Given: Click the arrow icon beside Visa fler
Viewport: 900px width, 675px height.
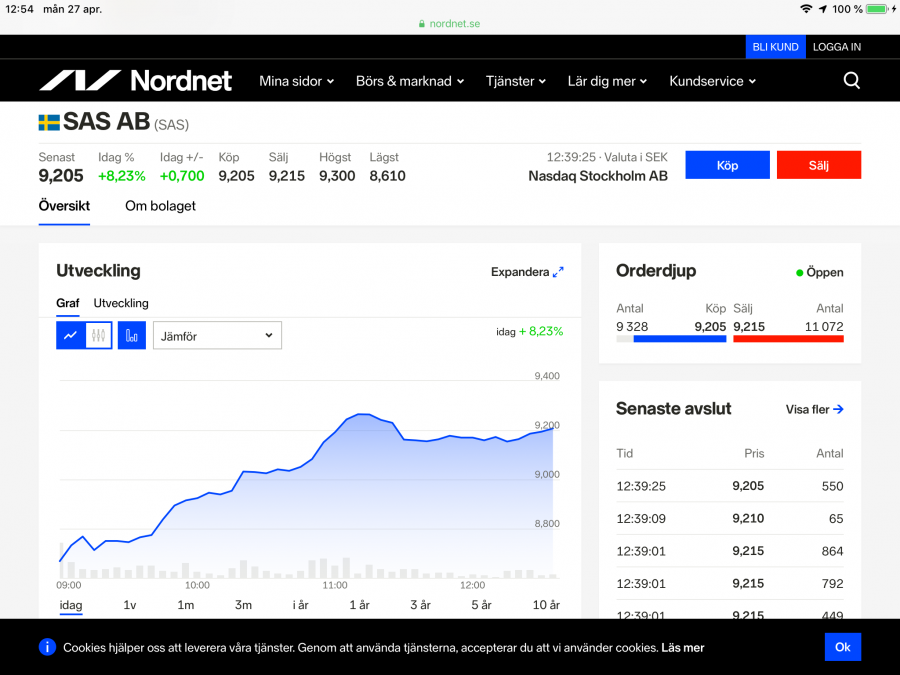Looking at the screenshot, I should coord(838,409).
